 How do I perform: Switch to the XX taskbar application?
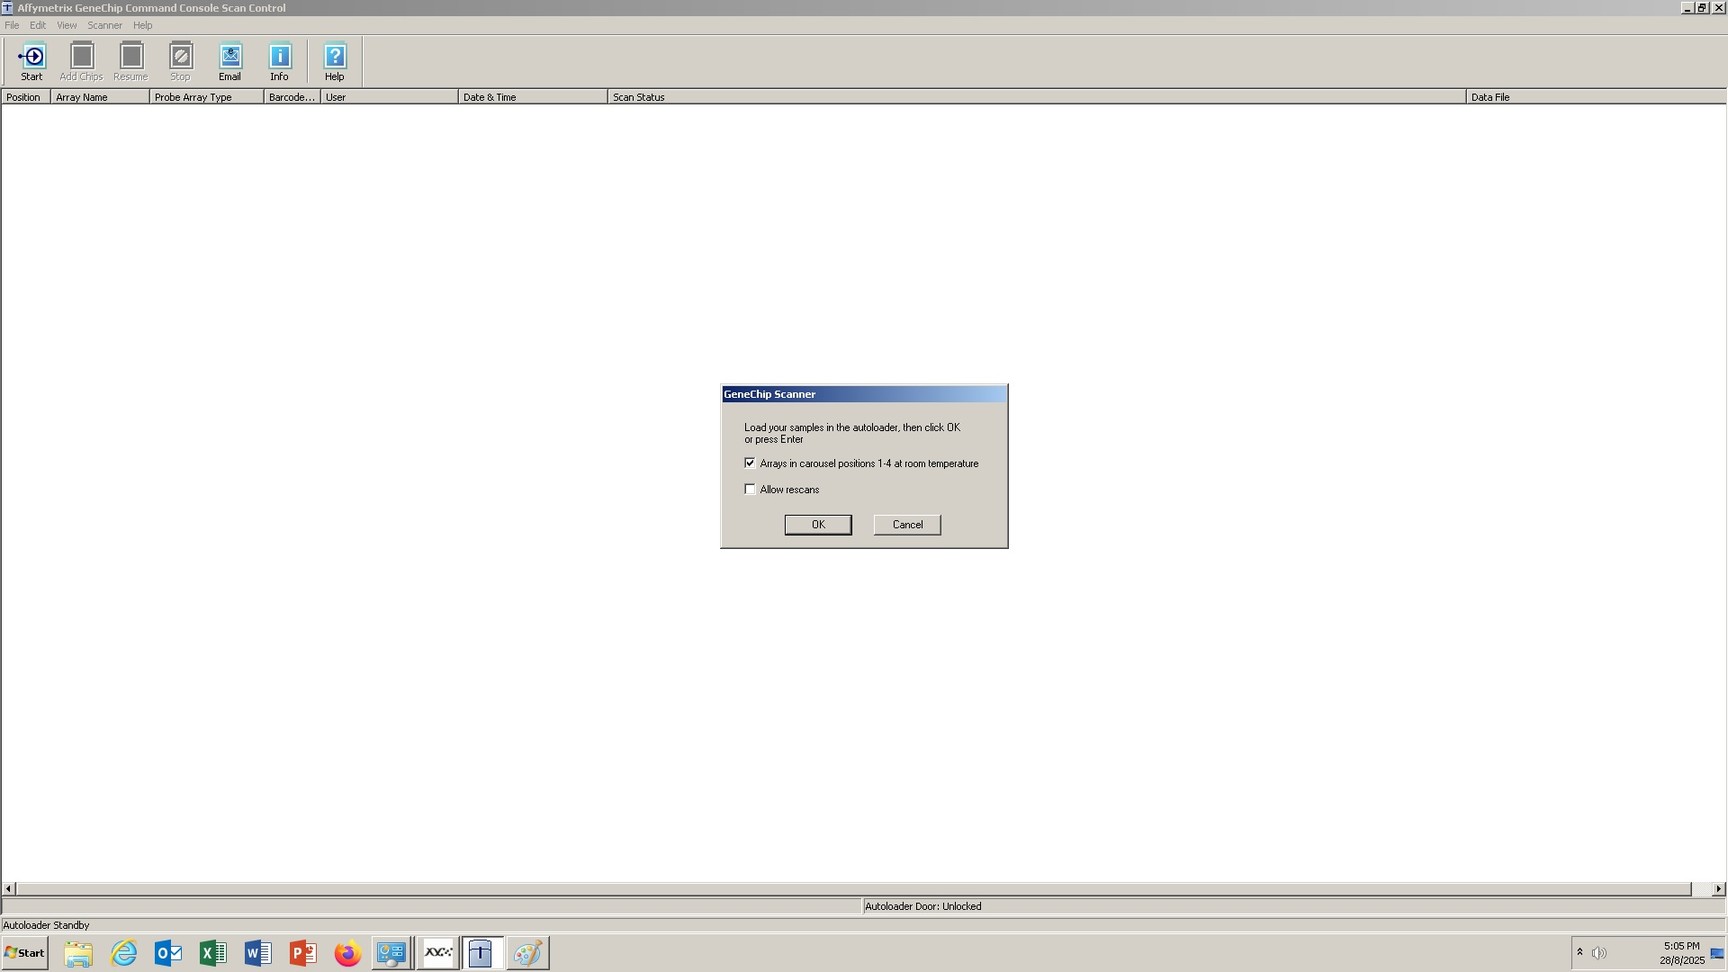[x=438, y=953]
